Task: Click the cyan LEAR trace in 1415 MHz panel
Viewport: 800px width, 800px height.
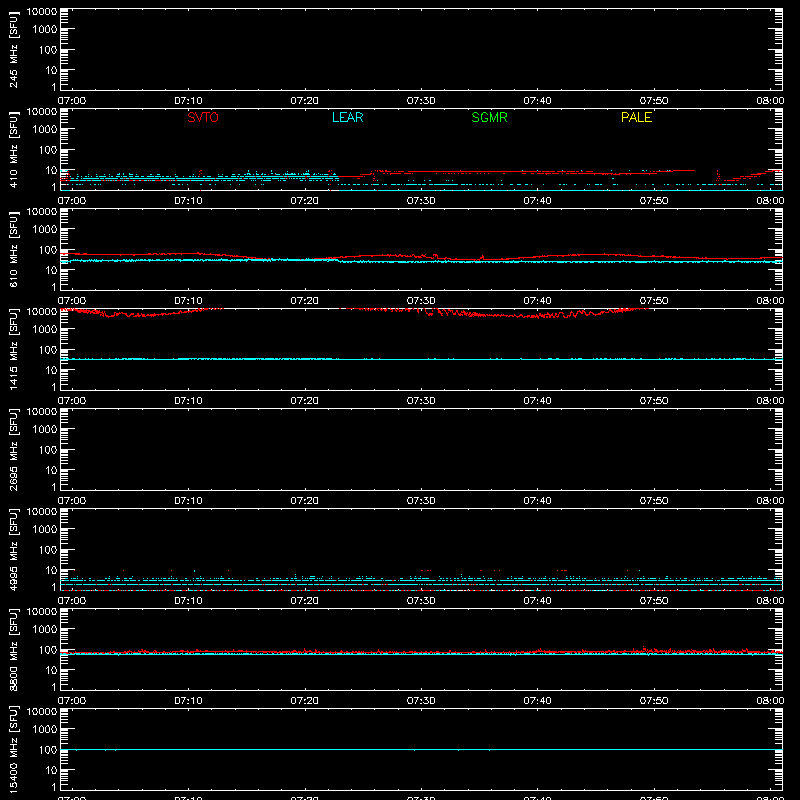Action: 421,359
